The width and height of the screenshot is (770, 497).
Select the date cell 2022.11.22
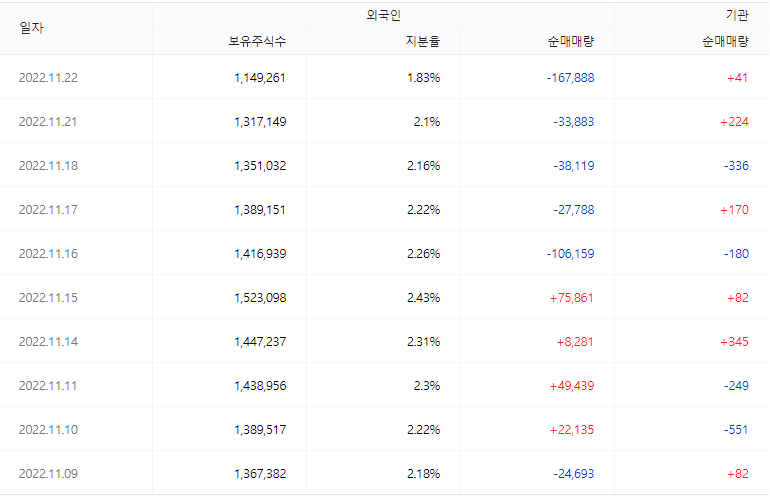tap(48, 78)
